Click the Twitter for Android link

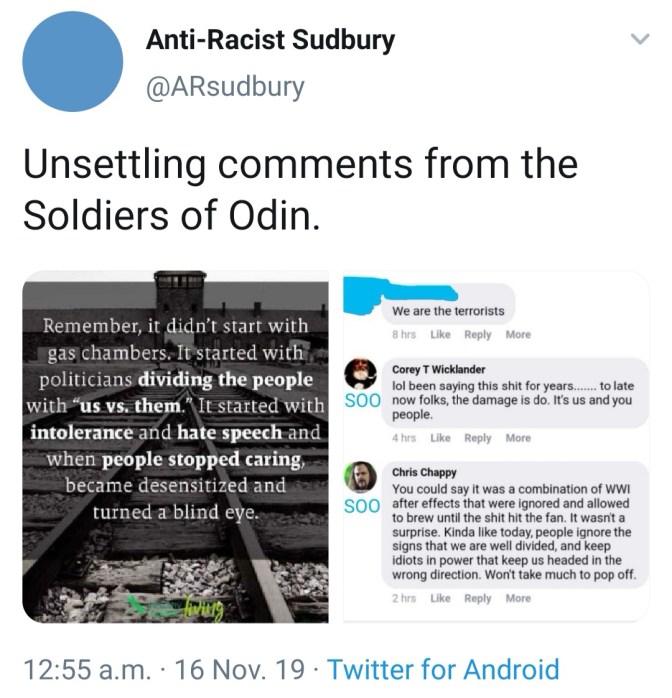pyautogui.click(x=443, y=669)
